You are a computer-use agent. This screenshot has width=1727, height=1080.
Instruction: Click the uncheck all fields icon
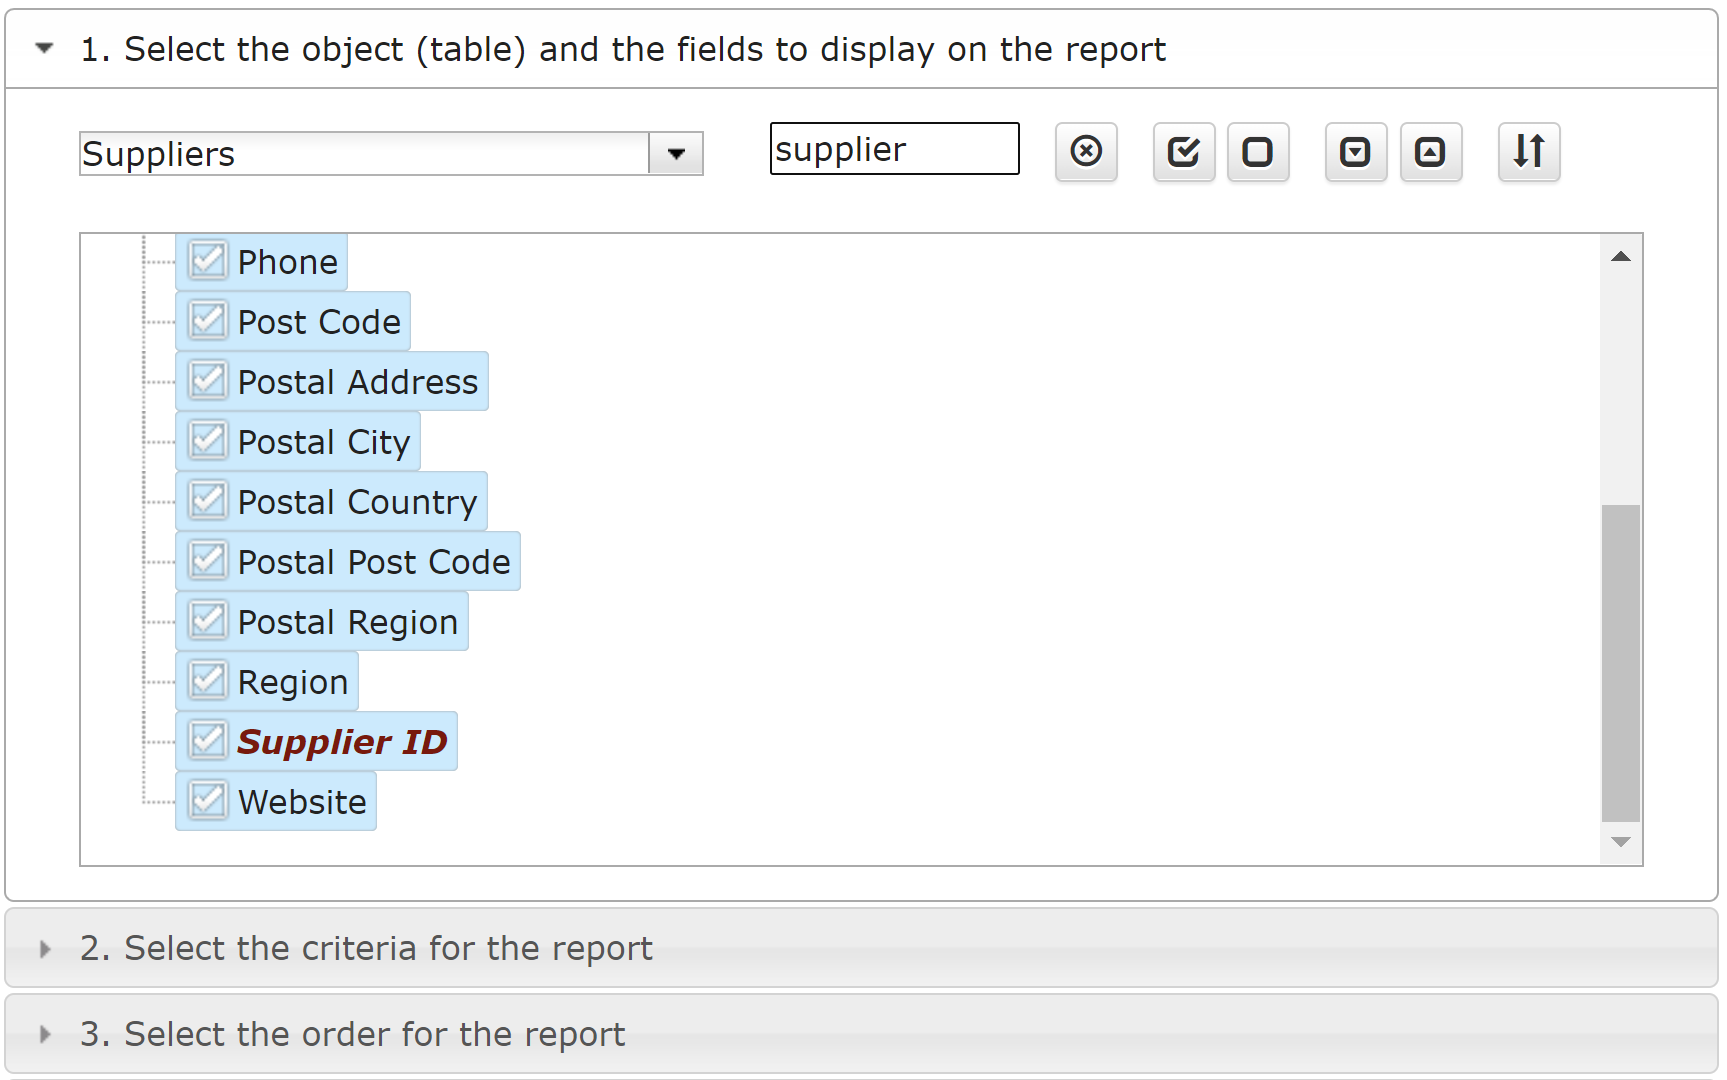1258,152
